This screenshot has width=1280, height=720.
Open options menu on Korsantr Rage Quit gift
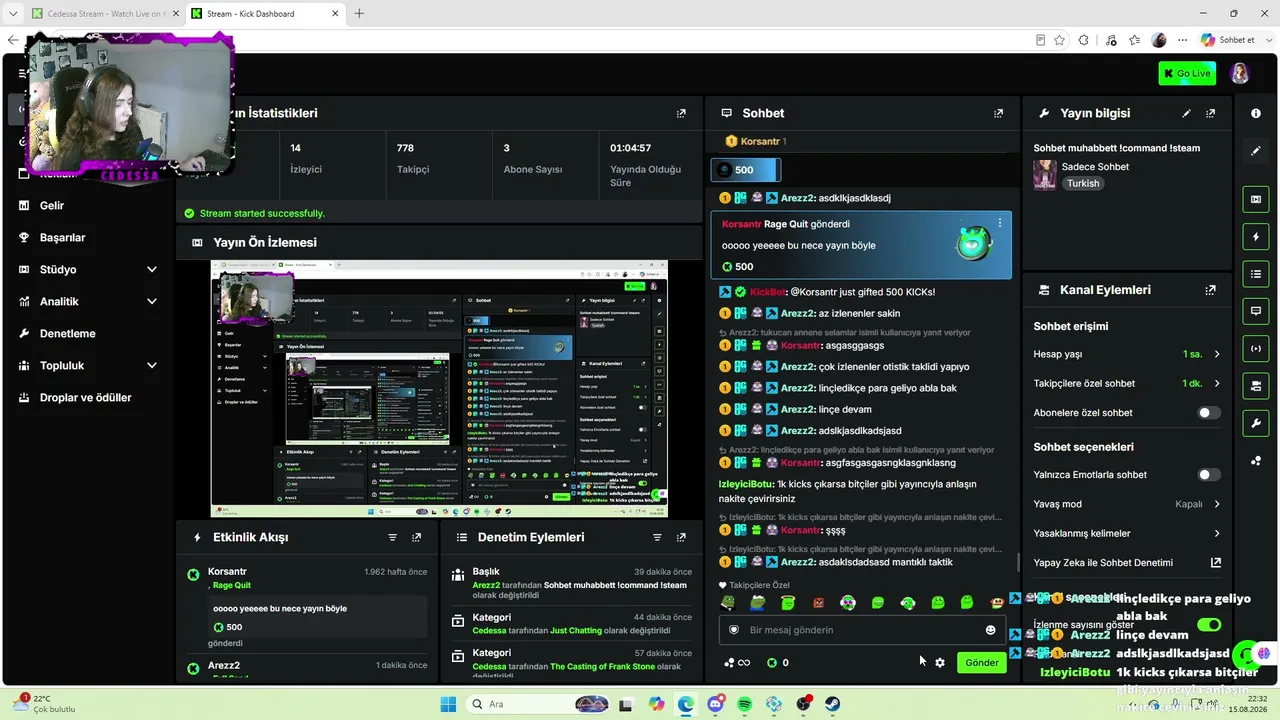pyautogui.click(x=999, y=223)
